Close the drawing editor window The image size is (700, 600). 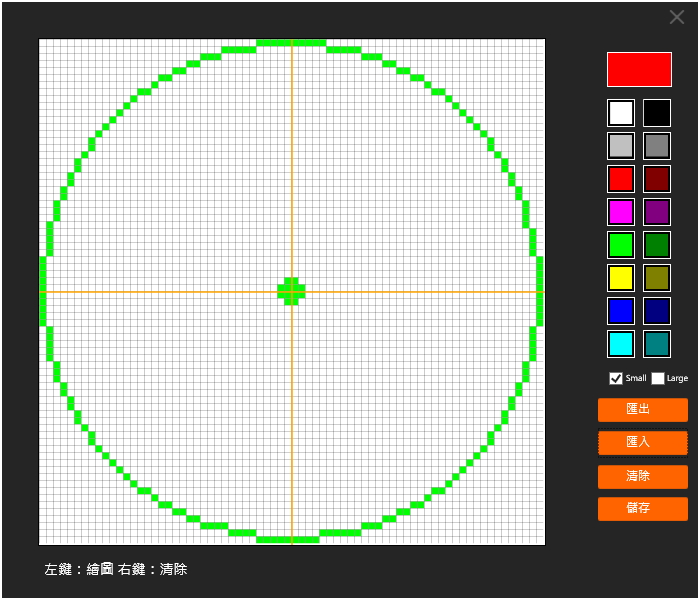(677, 17)
